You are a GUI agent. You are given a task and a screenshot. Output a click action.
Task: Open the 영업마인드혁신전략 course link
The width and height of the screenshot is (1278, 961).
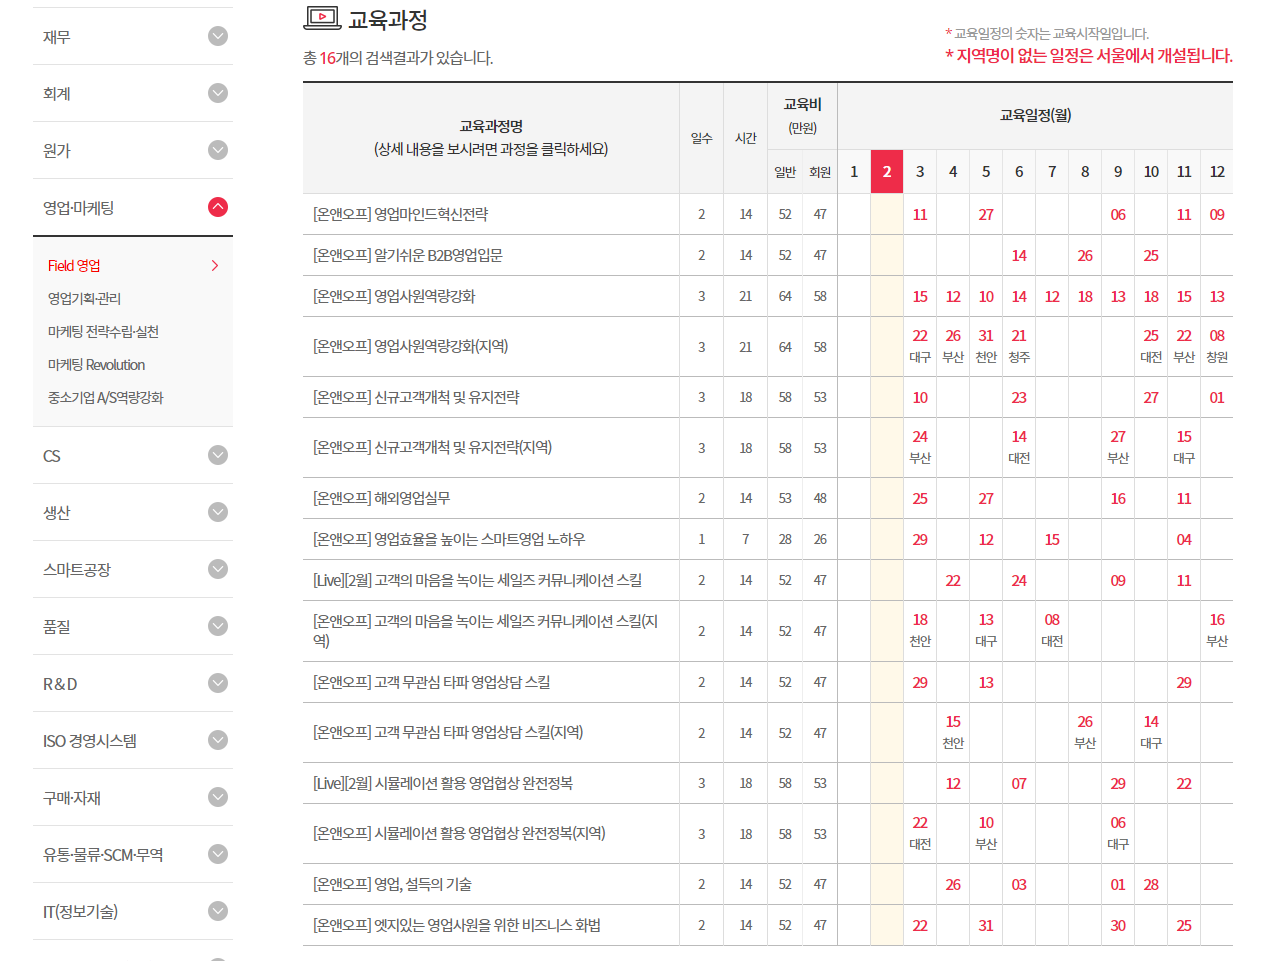[400, 214]
